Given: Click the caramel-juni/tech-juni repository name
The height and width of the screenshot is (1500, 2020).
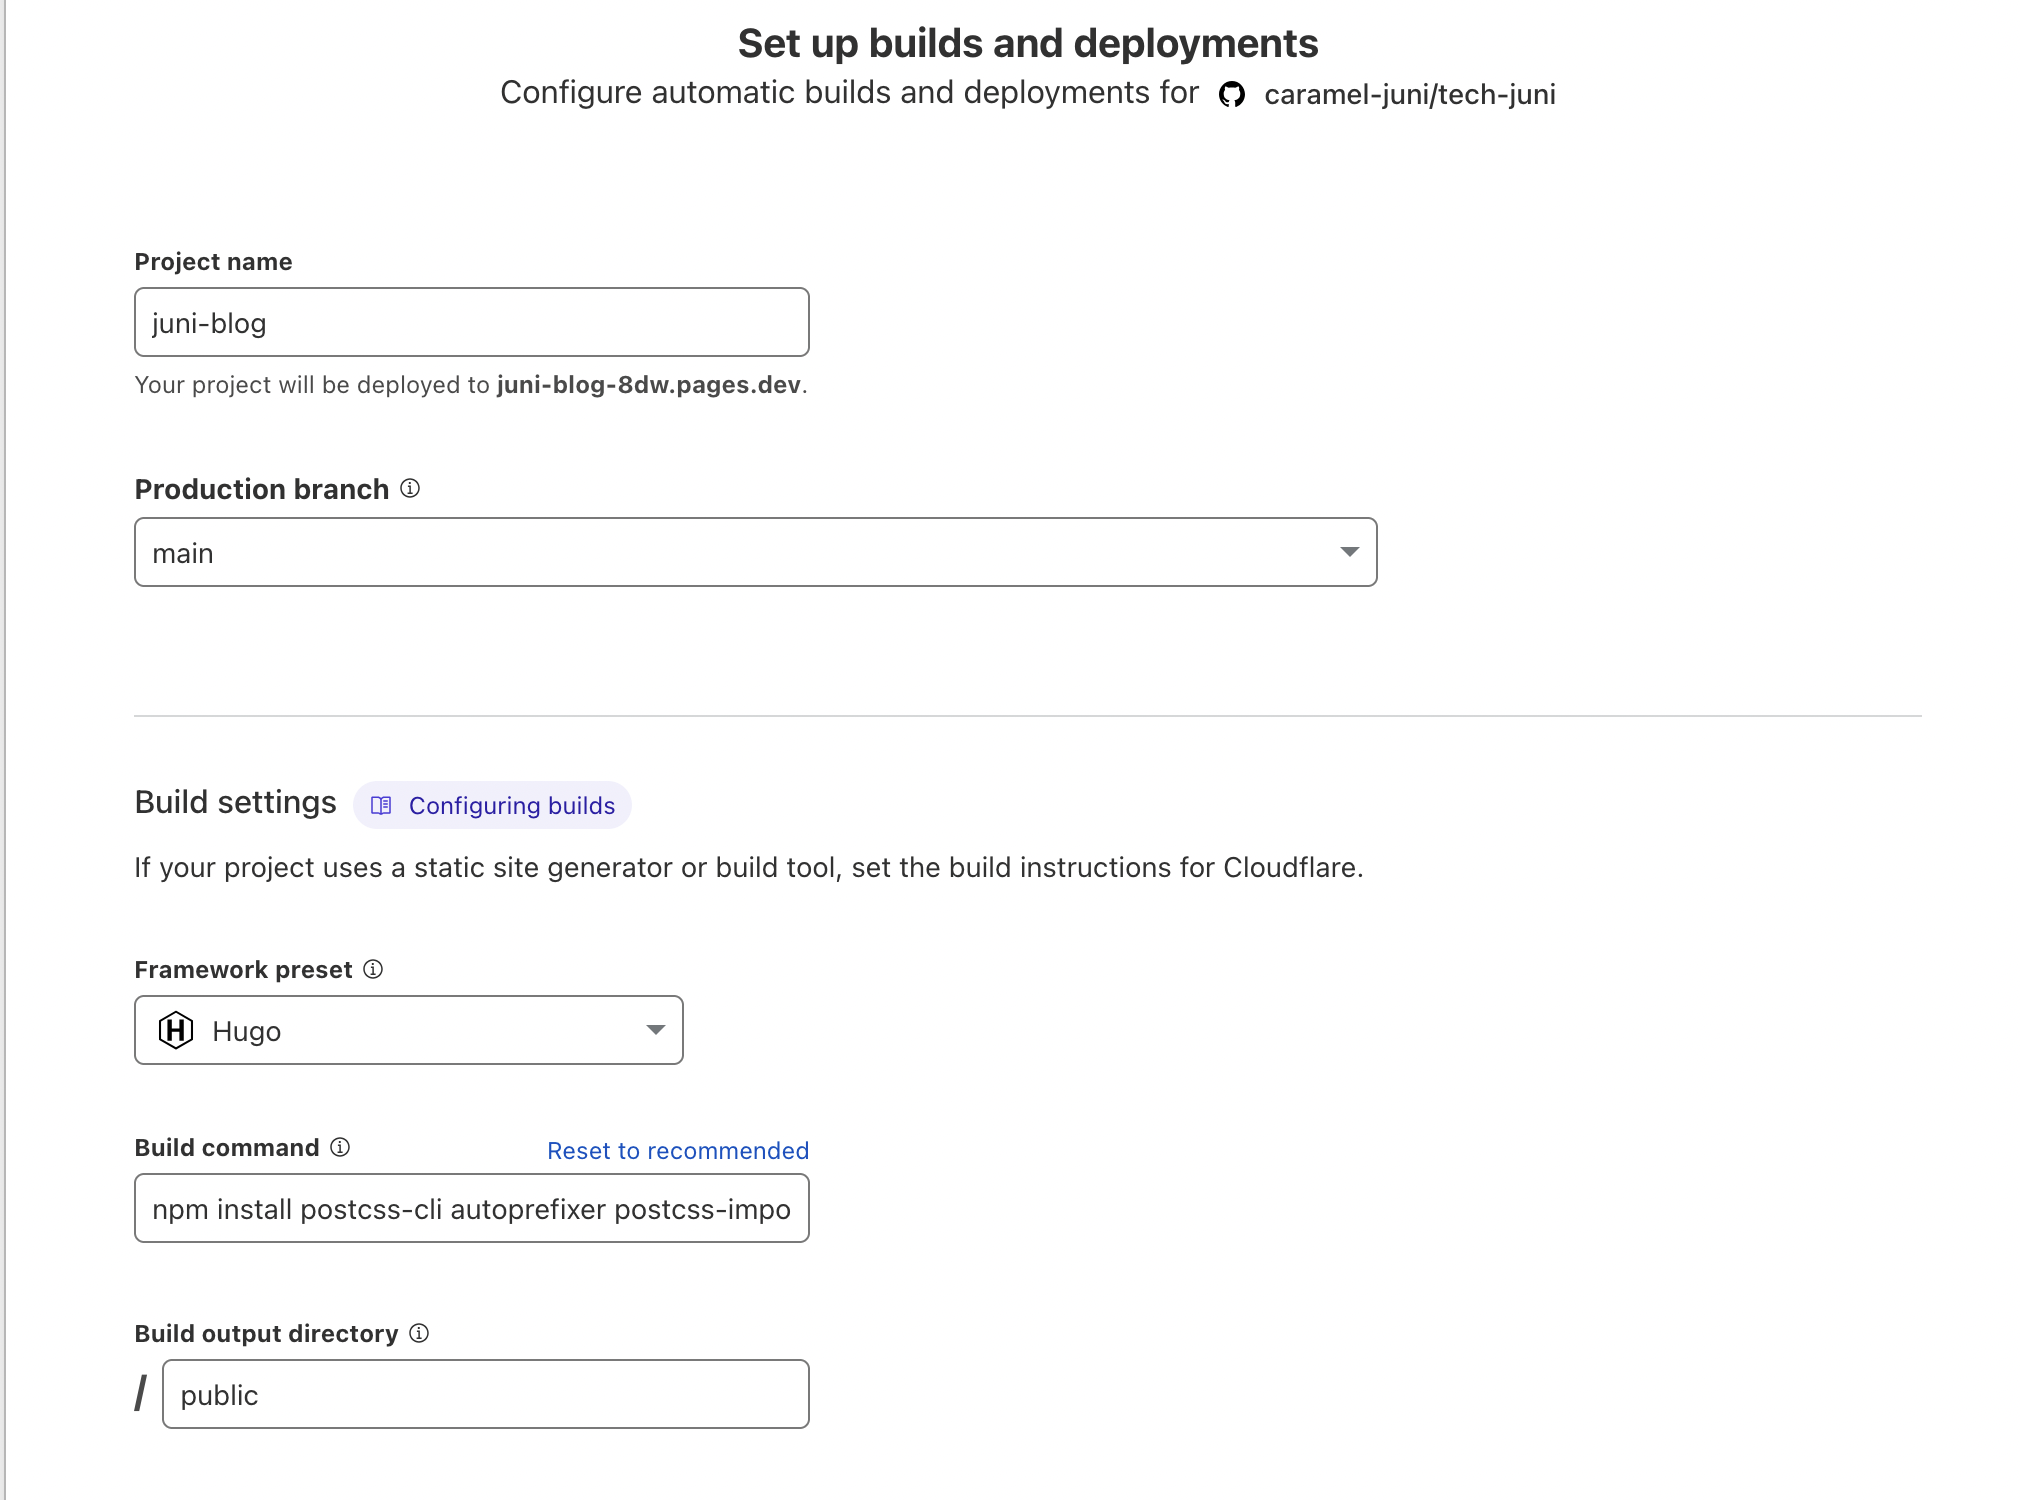Looking at the screenshot, I should coord(1409,94).
